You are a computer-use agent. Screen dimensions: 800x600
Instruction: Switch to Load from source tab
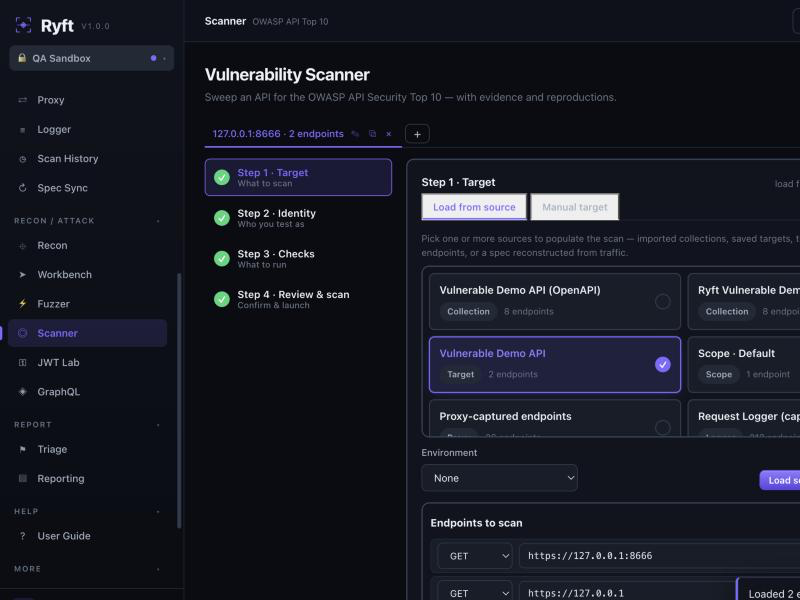[x=474, y=207]
